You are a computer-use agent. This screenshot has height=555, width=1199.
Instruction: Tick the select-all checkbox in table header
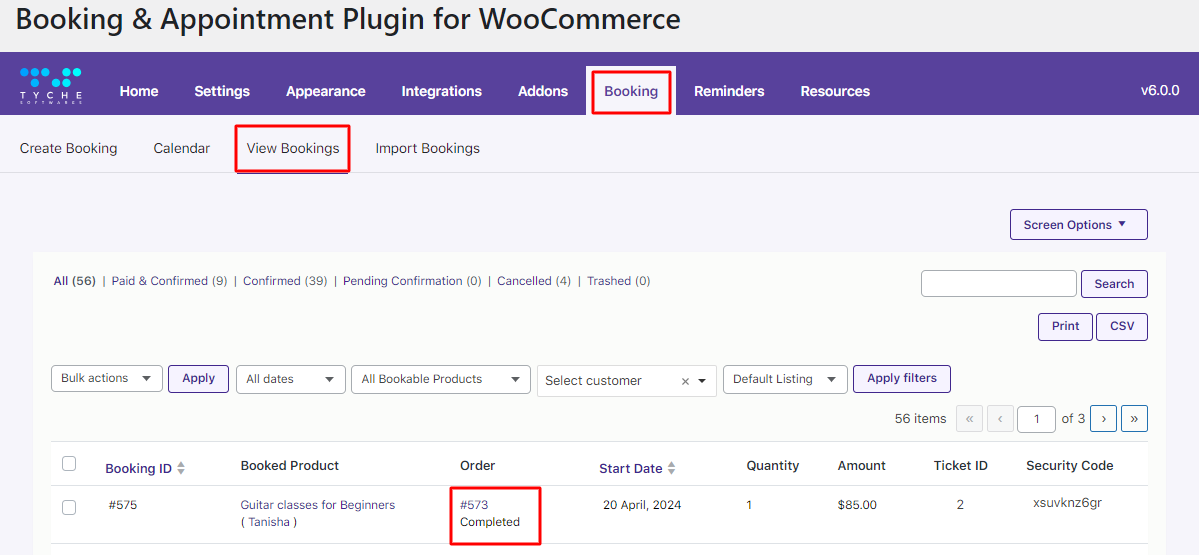click(x=69, y=463)
